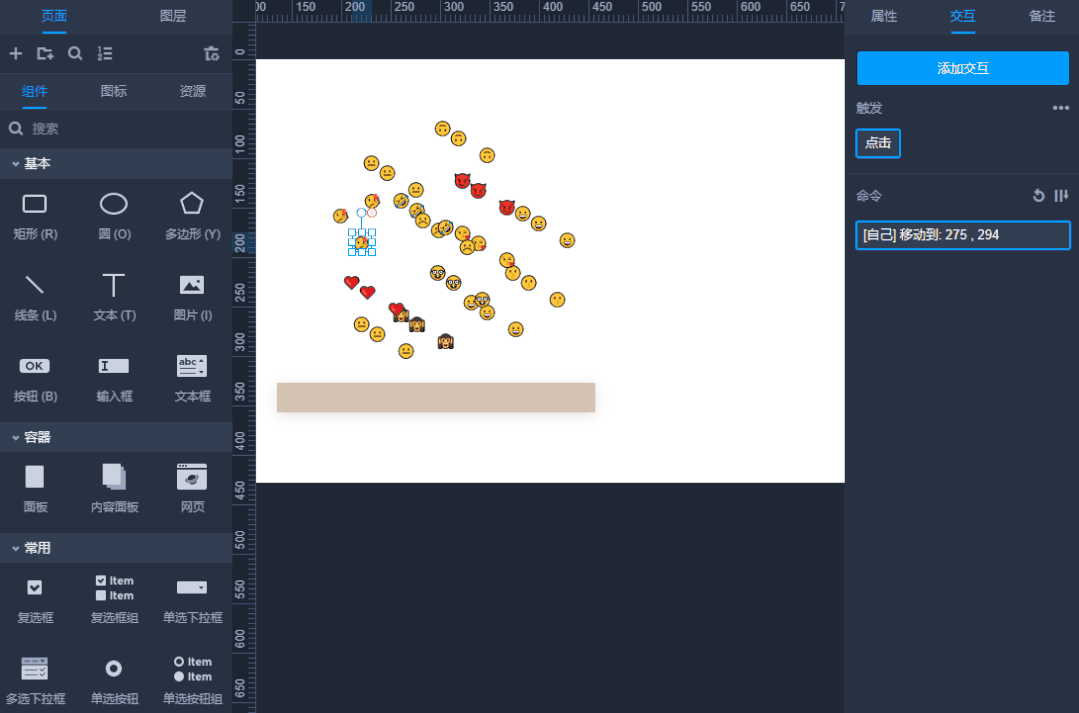
Task: Open the trigger more options dots
Action: point(1060,108)
